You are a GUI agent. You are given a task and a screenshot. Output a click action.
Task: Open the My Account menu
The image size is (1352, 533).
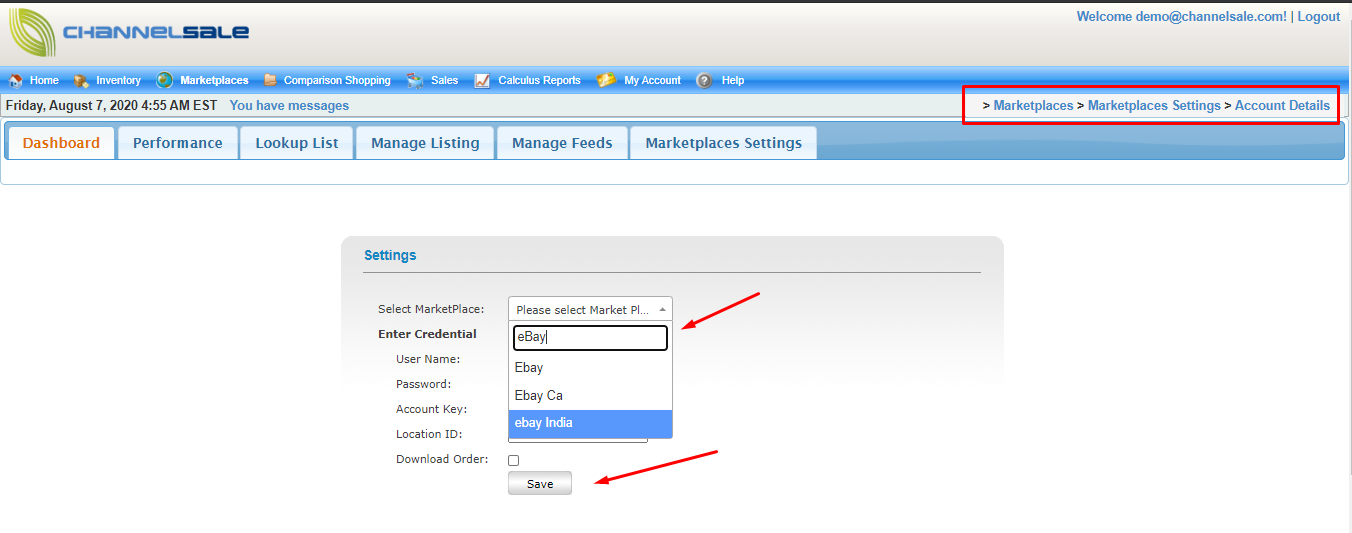pos(652,81)
